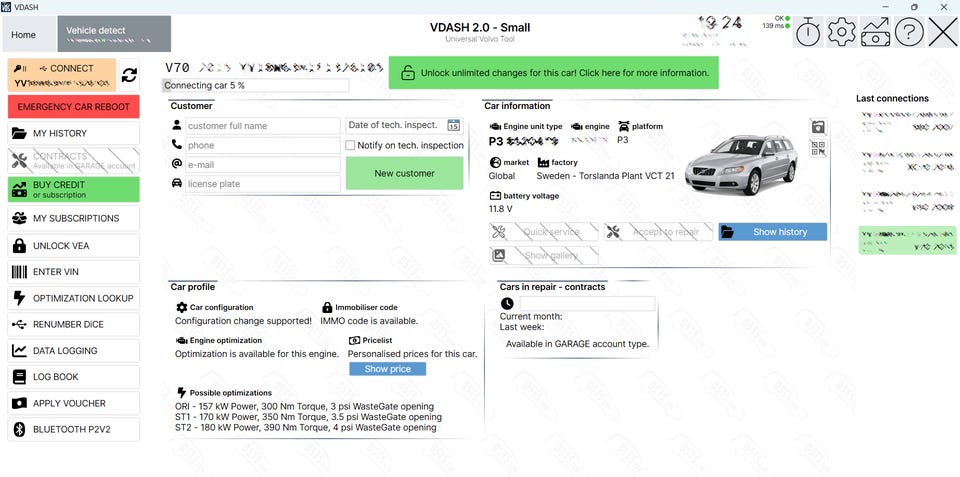Click the green unlock unlimited changes banner

point(553,73)
